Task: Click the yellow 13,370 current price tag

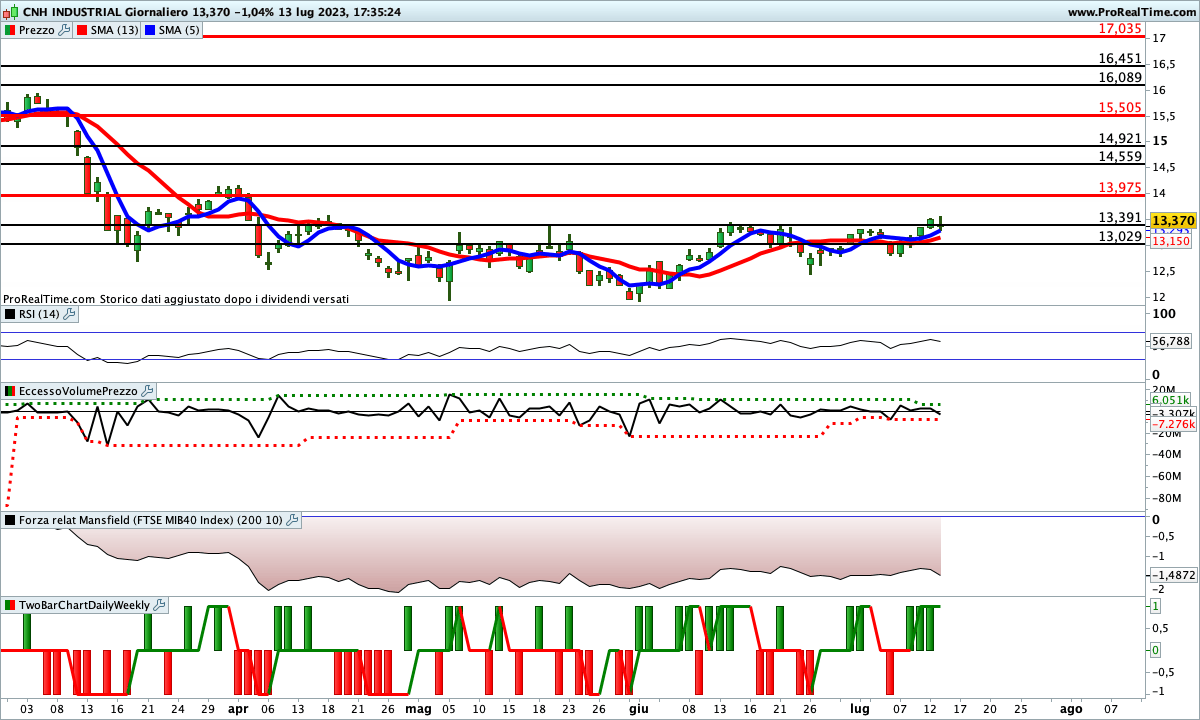Action: (1172, 220)
